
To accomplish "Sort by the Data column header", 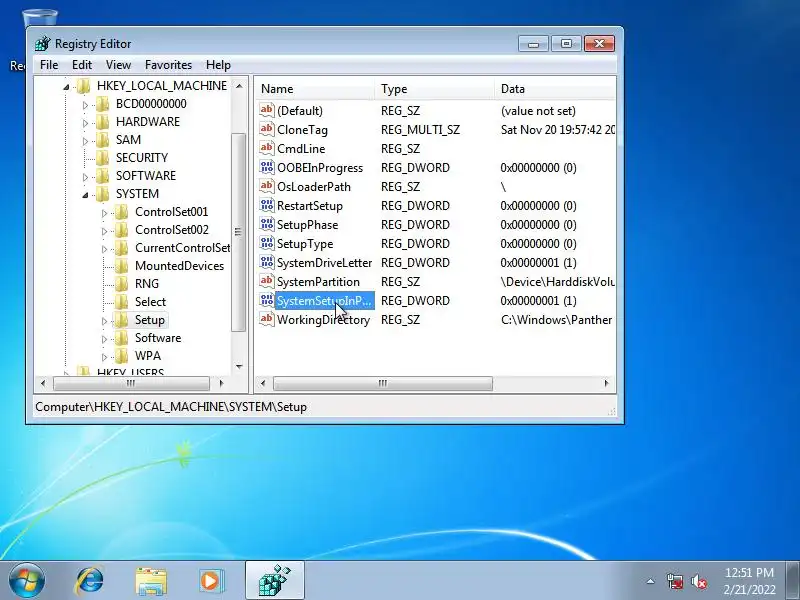I will (x=555, y=89).
